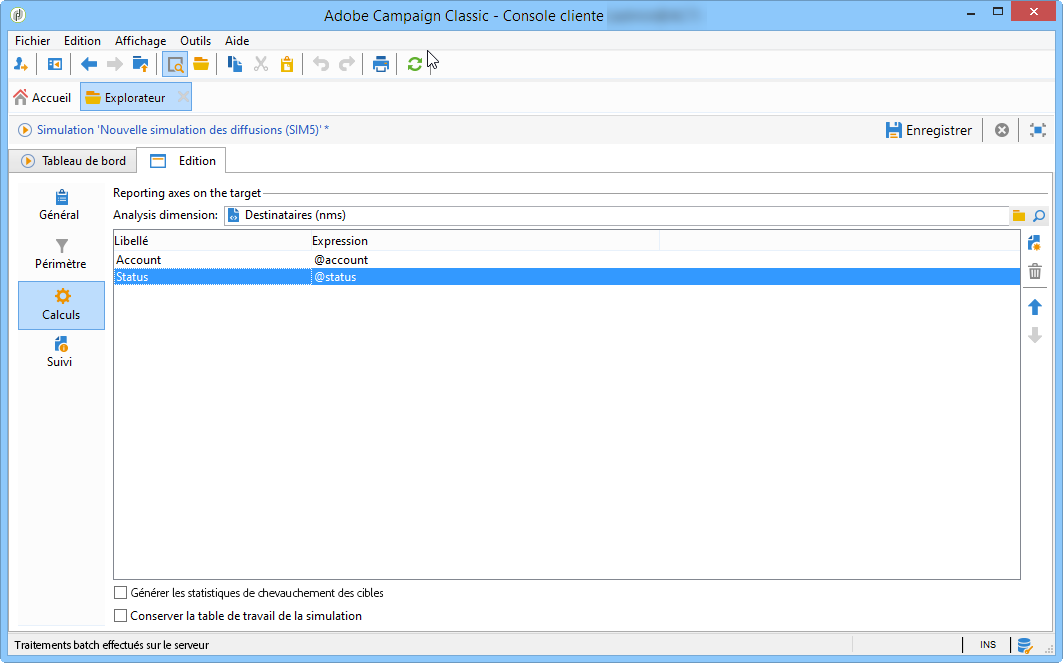1063x663 pixels.
Task: Toggle the search/filter magnifier toolbar icon
Action: (x=175, y=65)
